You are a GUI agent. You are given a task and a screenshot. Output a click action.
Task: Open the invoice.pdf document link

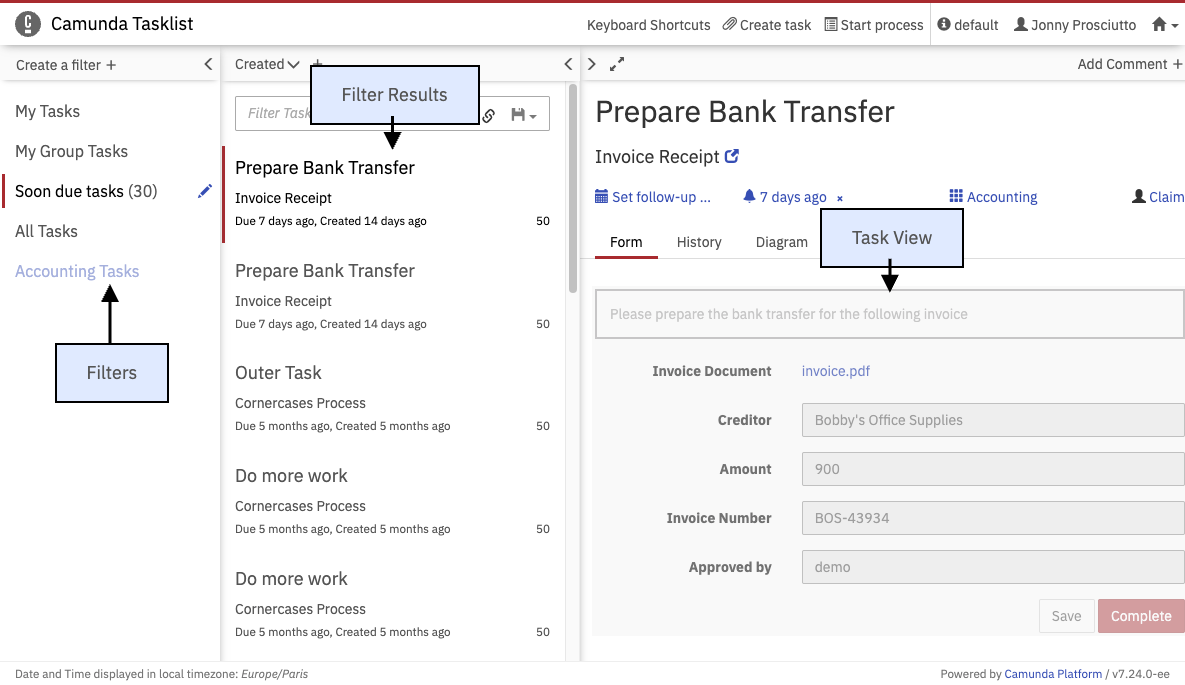(835, 371)
